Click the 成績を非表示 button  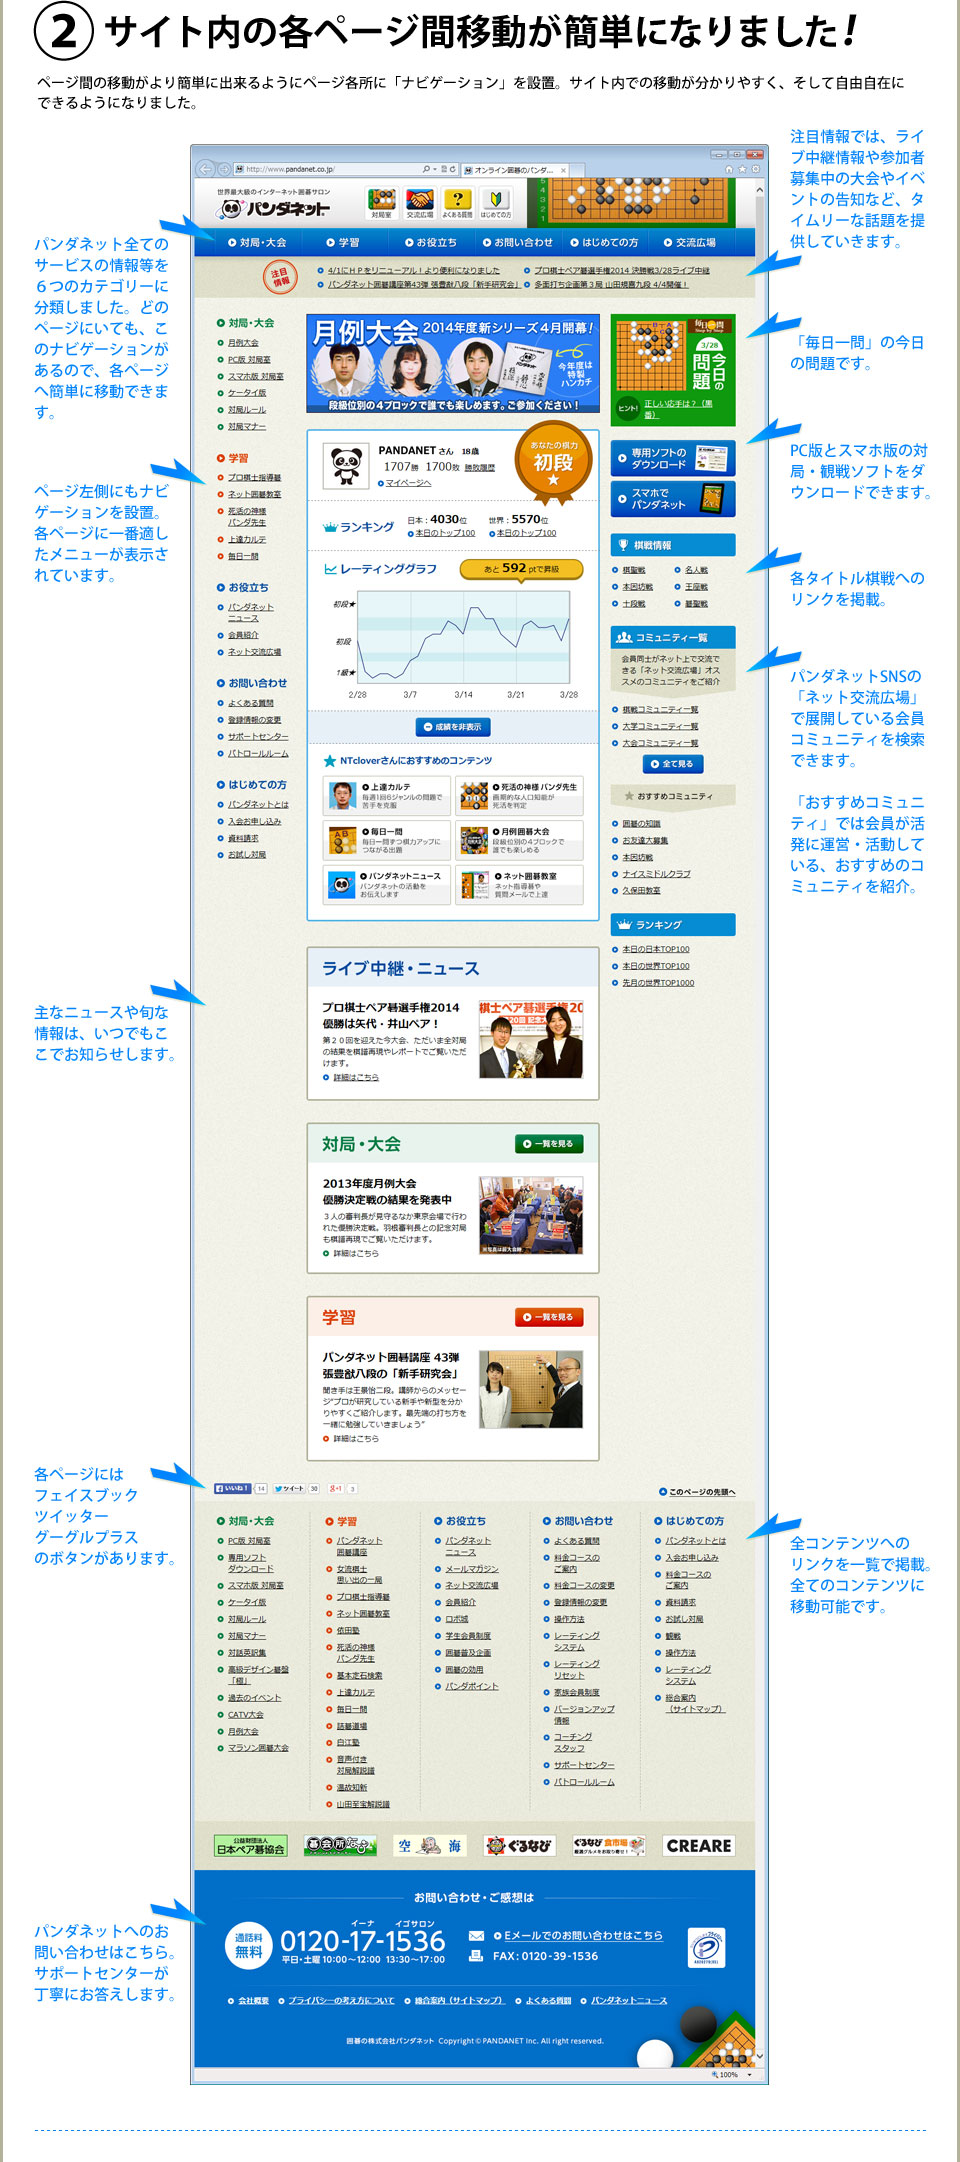point(453,727)
